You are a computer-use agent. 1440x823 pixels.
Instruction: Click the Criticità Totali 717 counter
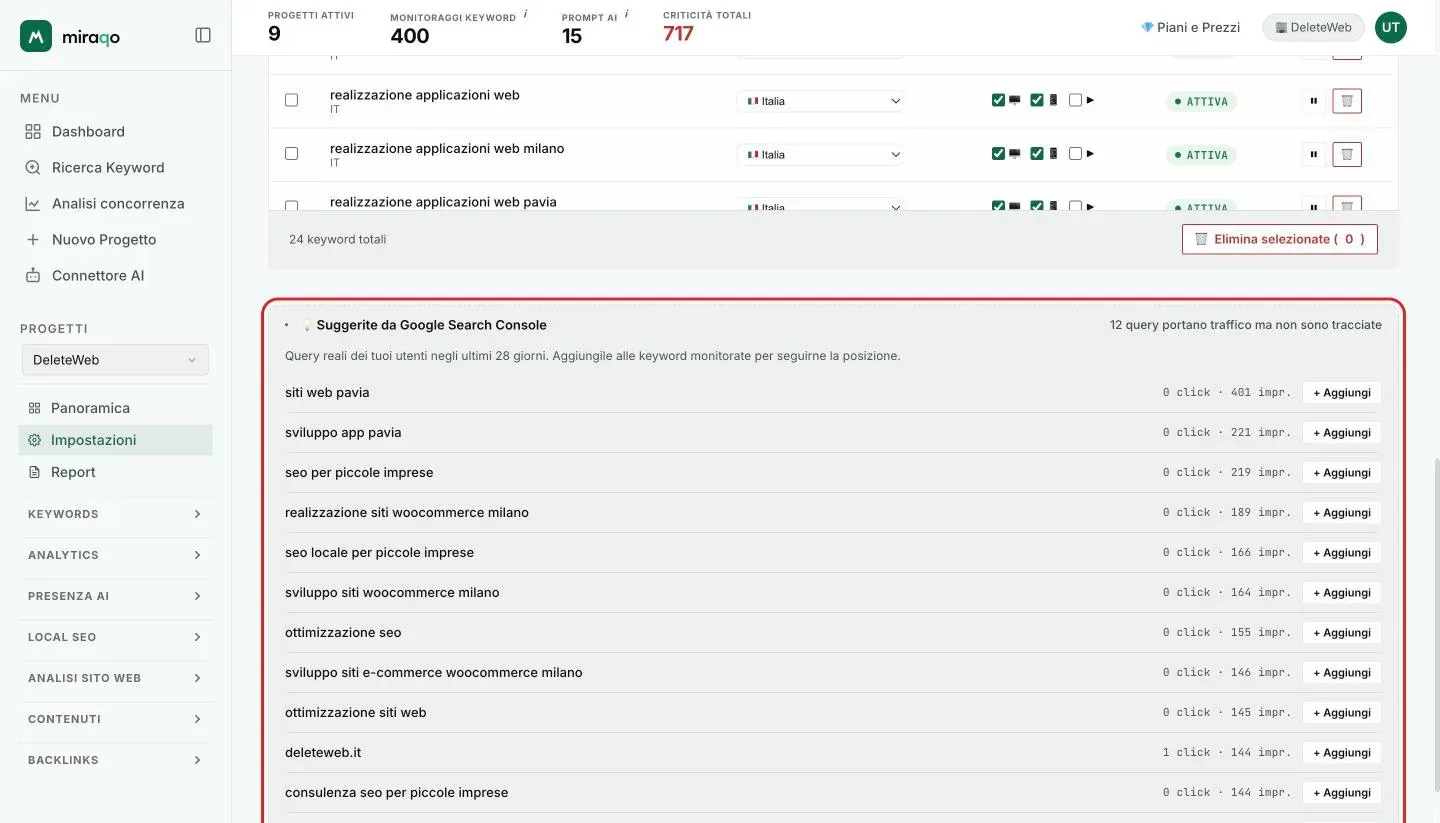tap(678, 34)
